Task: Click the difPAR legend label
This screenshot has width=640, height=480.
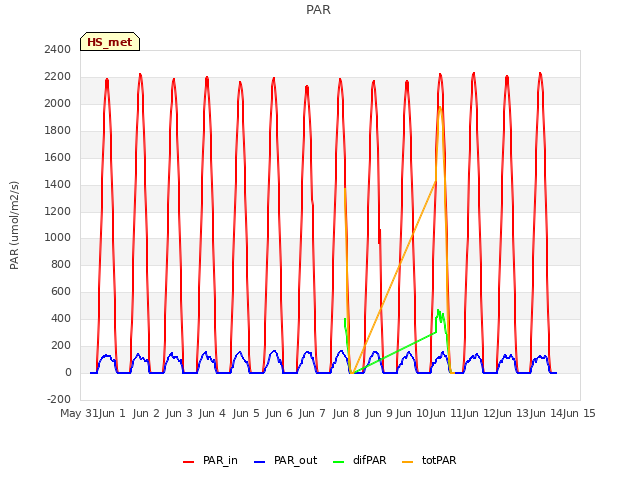Action: click(x=369, y=460)
